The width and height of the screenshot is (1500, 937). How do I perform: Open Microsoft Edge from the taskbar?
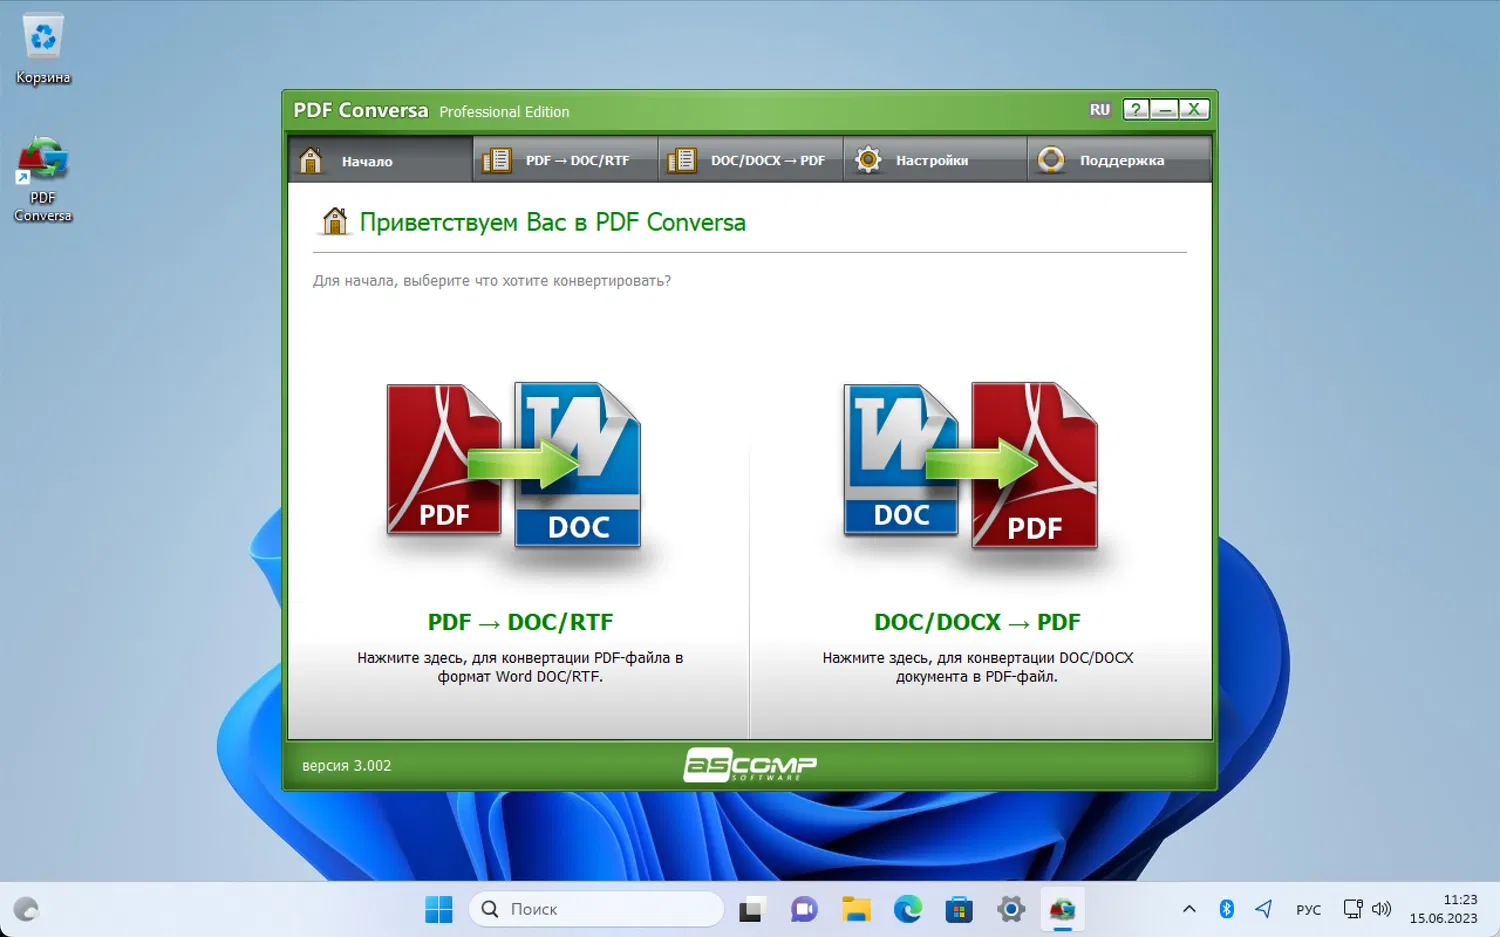908,909
